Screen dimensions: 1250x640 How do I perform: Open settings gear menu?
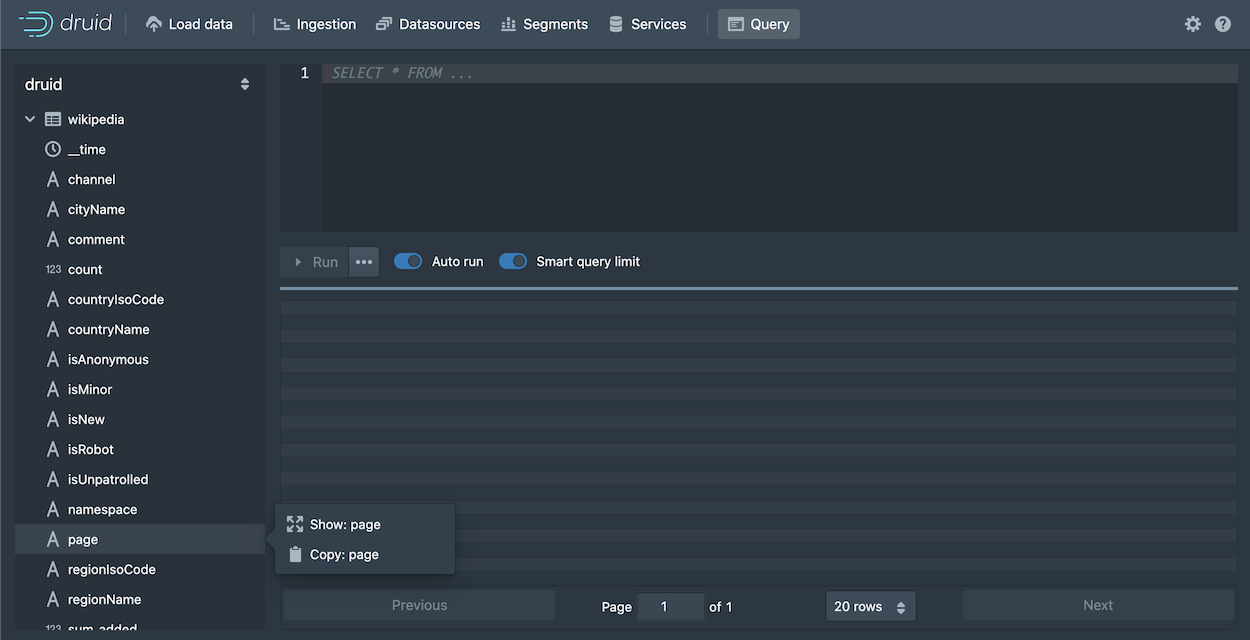(1193, 24)
